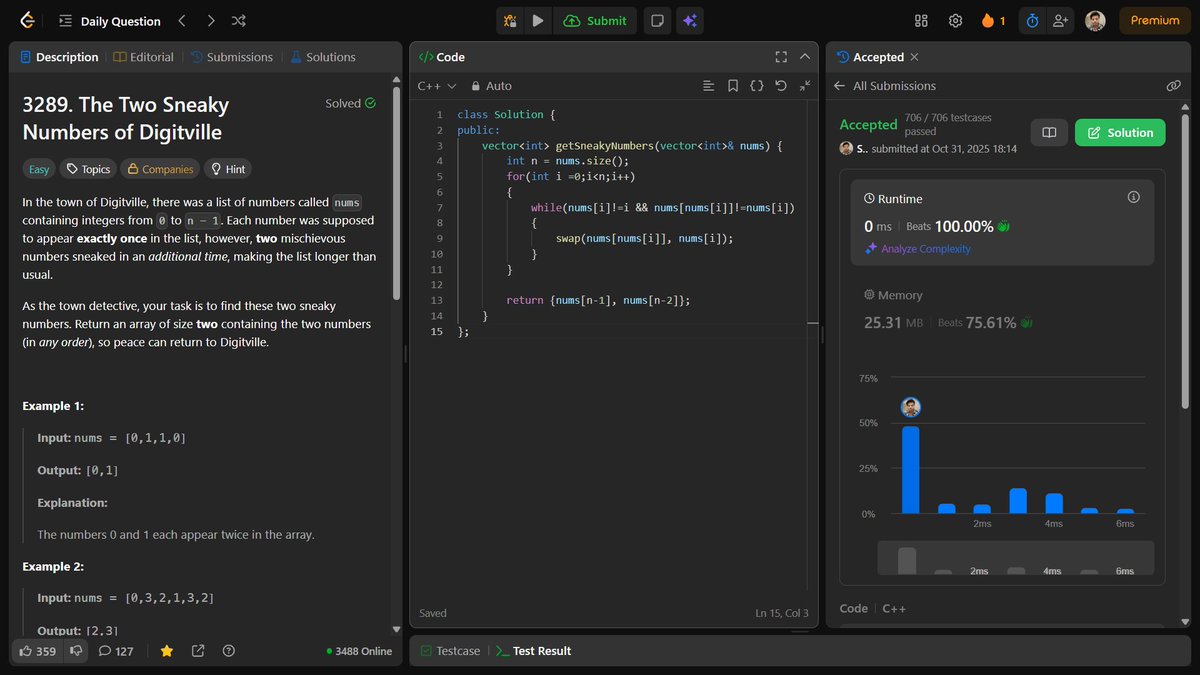Click the curly braces snippet icon
This screenshot has width=1200, height=675.
(756, 86)
